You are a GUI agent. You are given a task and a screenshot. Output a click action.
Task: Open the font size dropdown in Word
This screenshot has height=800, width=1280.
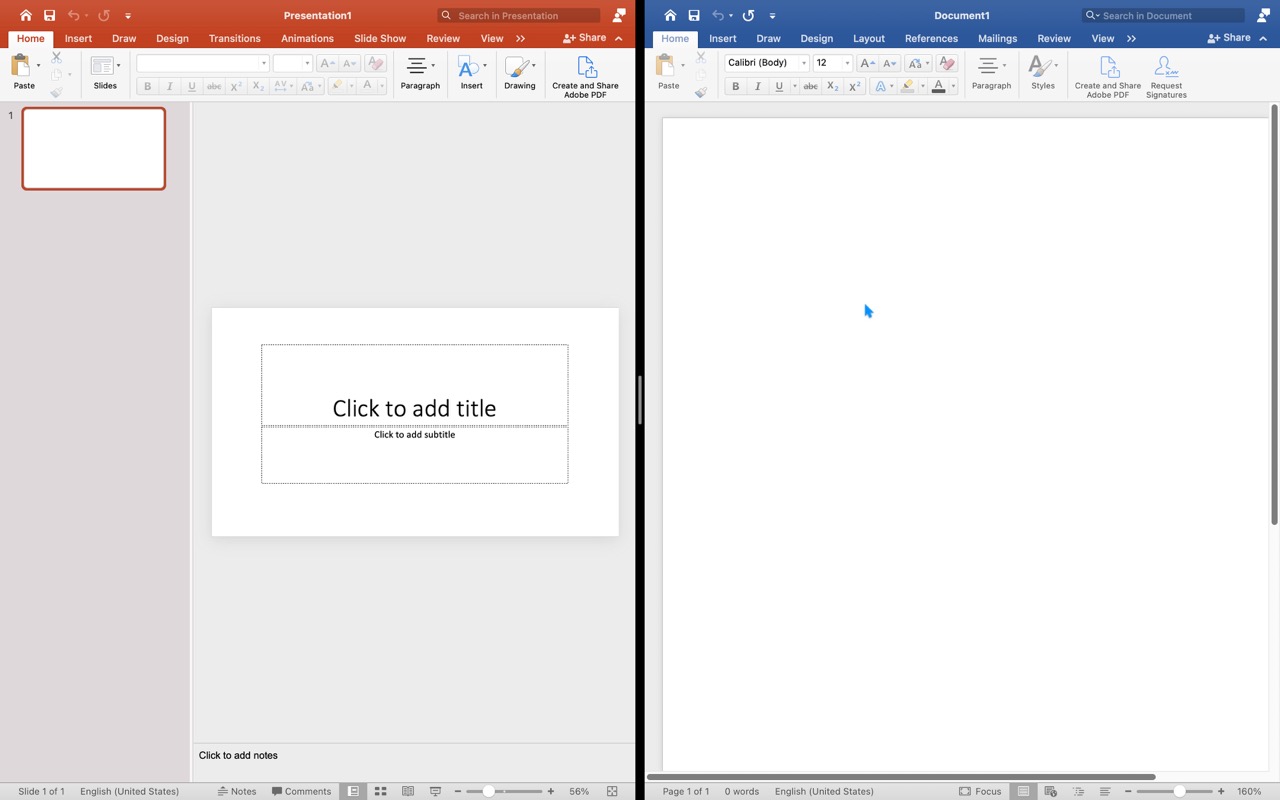(845, 62)
